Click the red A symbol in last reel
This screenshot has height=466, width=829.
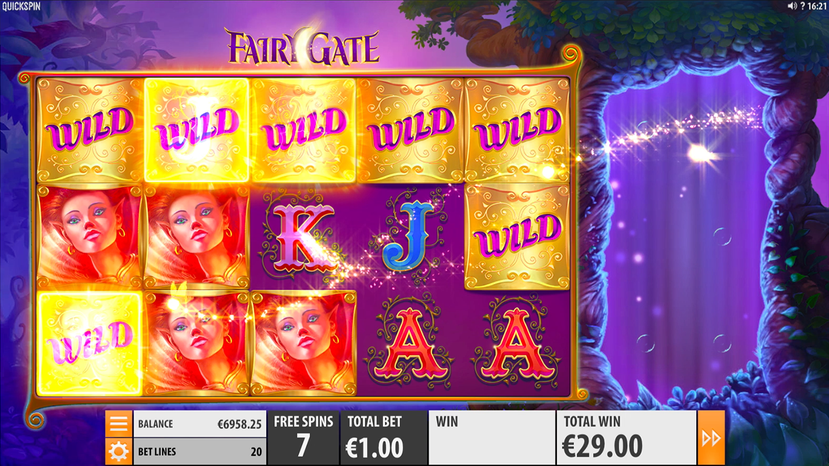pyautogui.click(x=515, y=343)
